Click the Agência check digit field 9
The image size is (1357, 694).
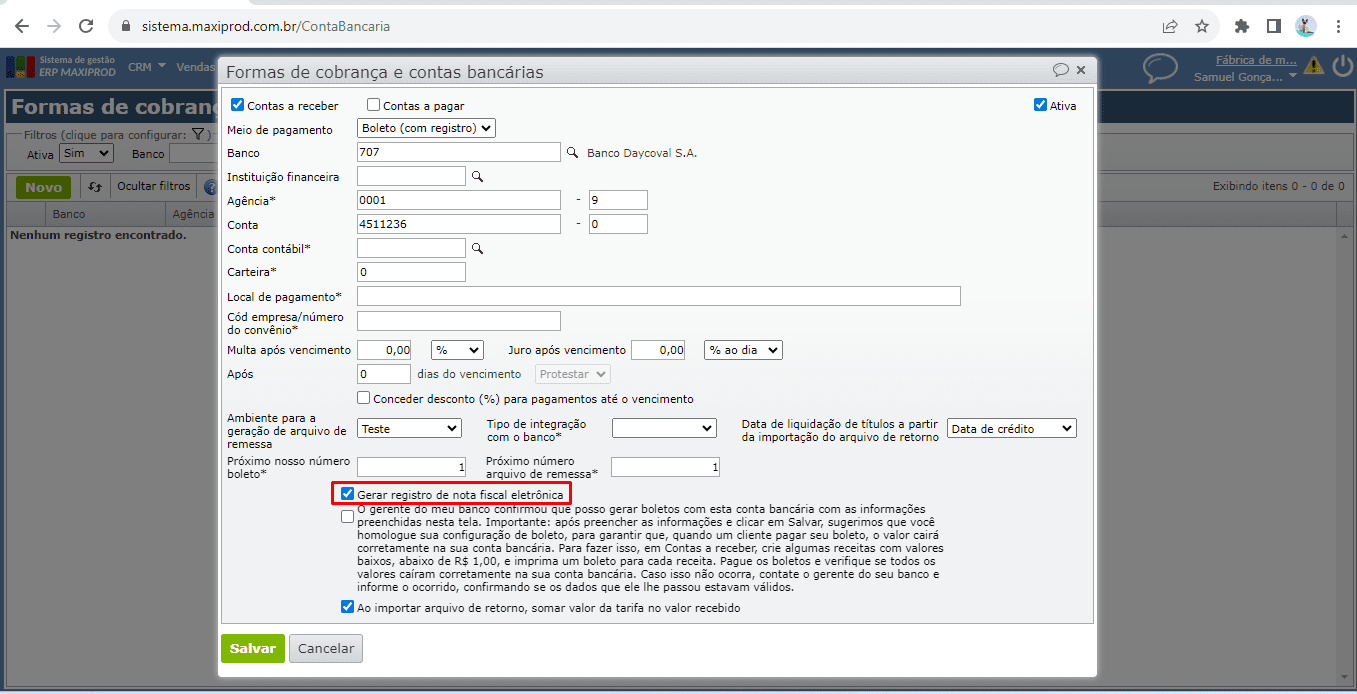pos(618,200)
